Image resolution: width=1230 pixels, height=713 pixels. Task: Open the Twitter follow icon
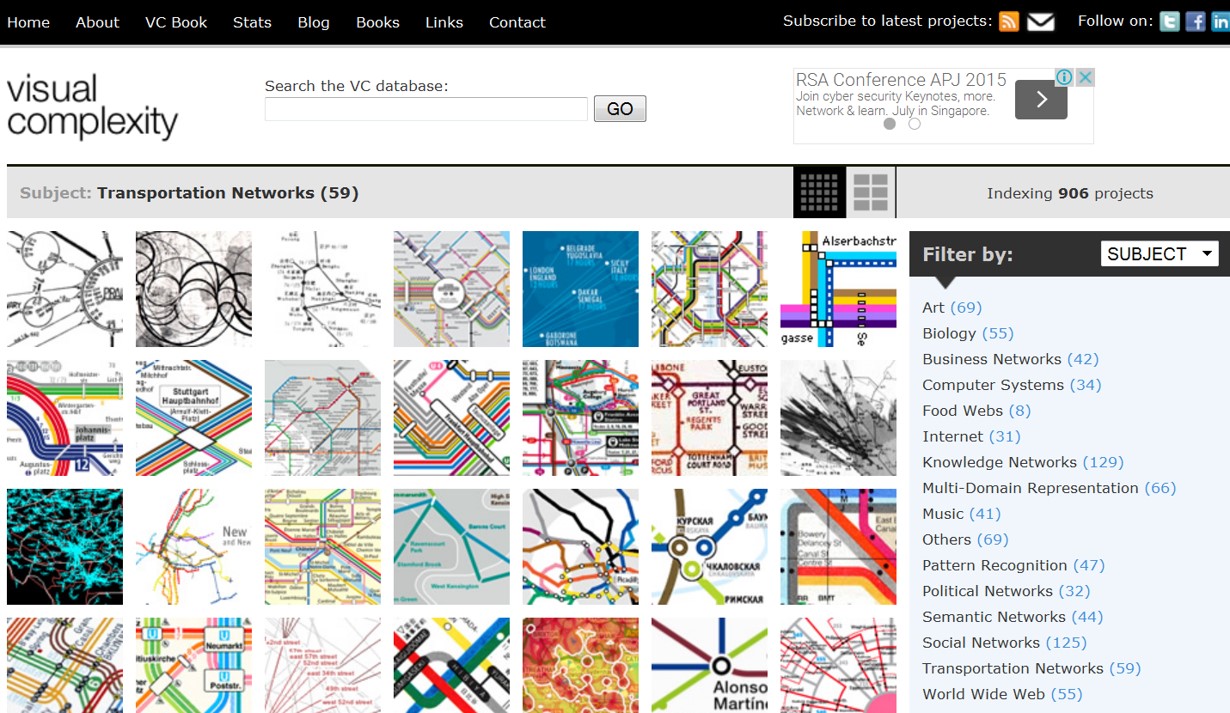[1169, 22]
